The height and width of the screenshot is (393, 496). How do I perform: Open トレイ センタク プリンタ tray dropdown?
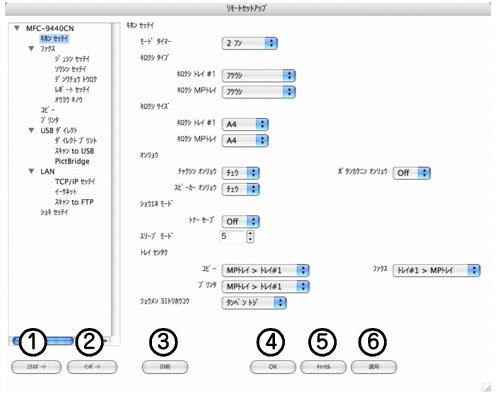(x=265, y=286)
